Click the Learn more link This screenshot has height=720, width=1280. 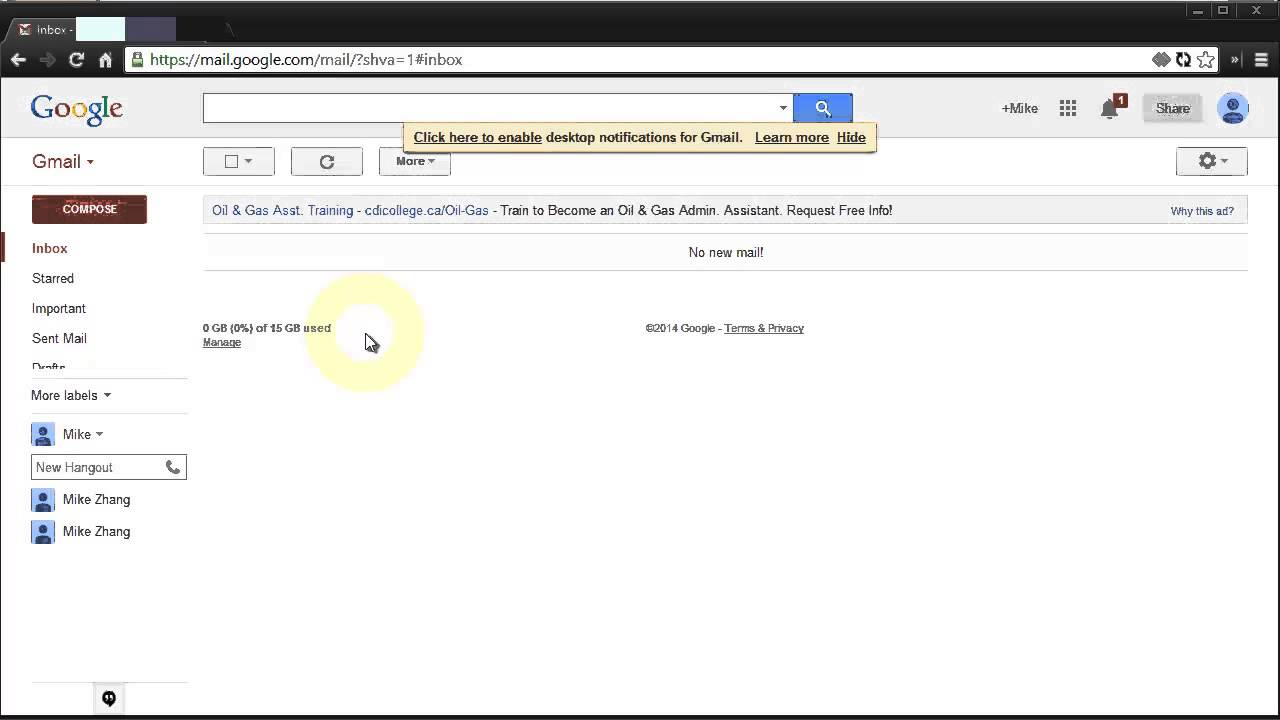pyautogui.click(x=792, y=137)
